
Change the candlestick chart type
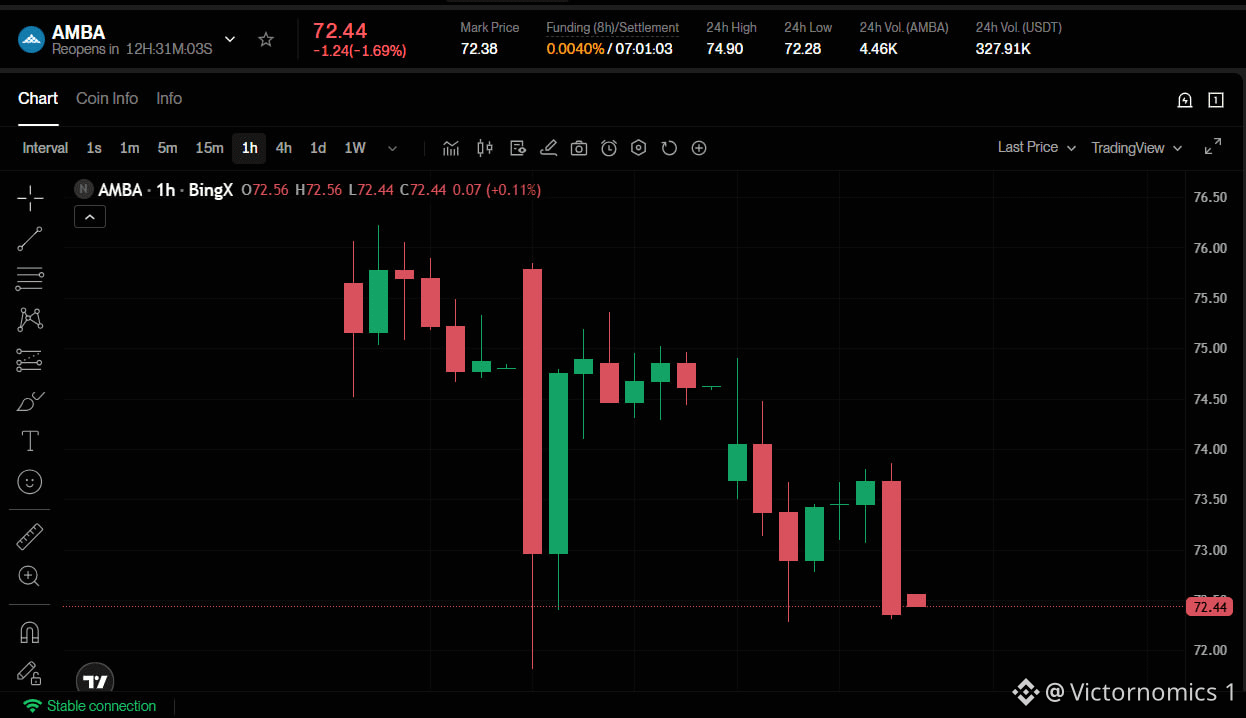coord(485,148)
